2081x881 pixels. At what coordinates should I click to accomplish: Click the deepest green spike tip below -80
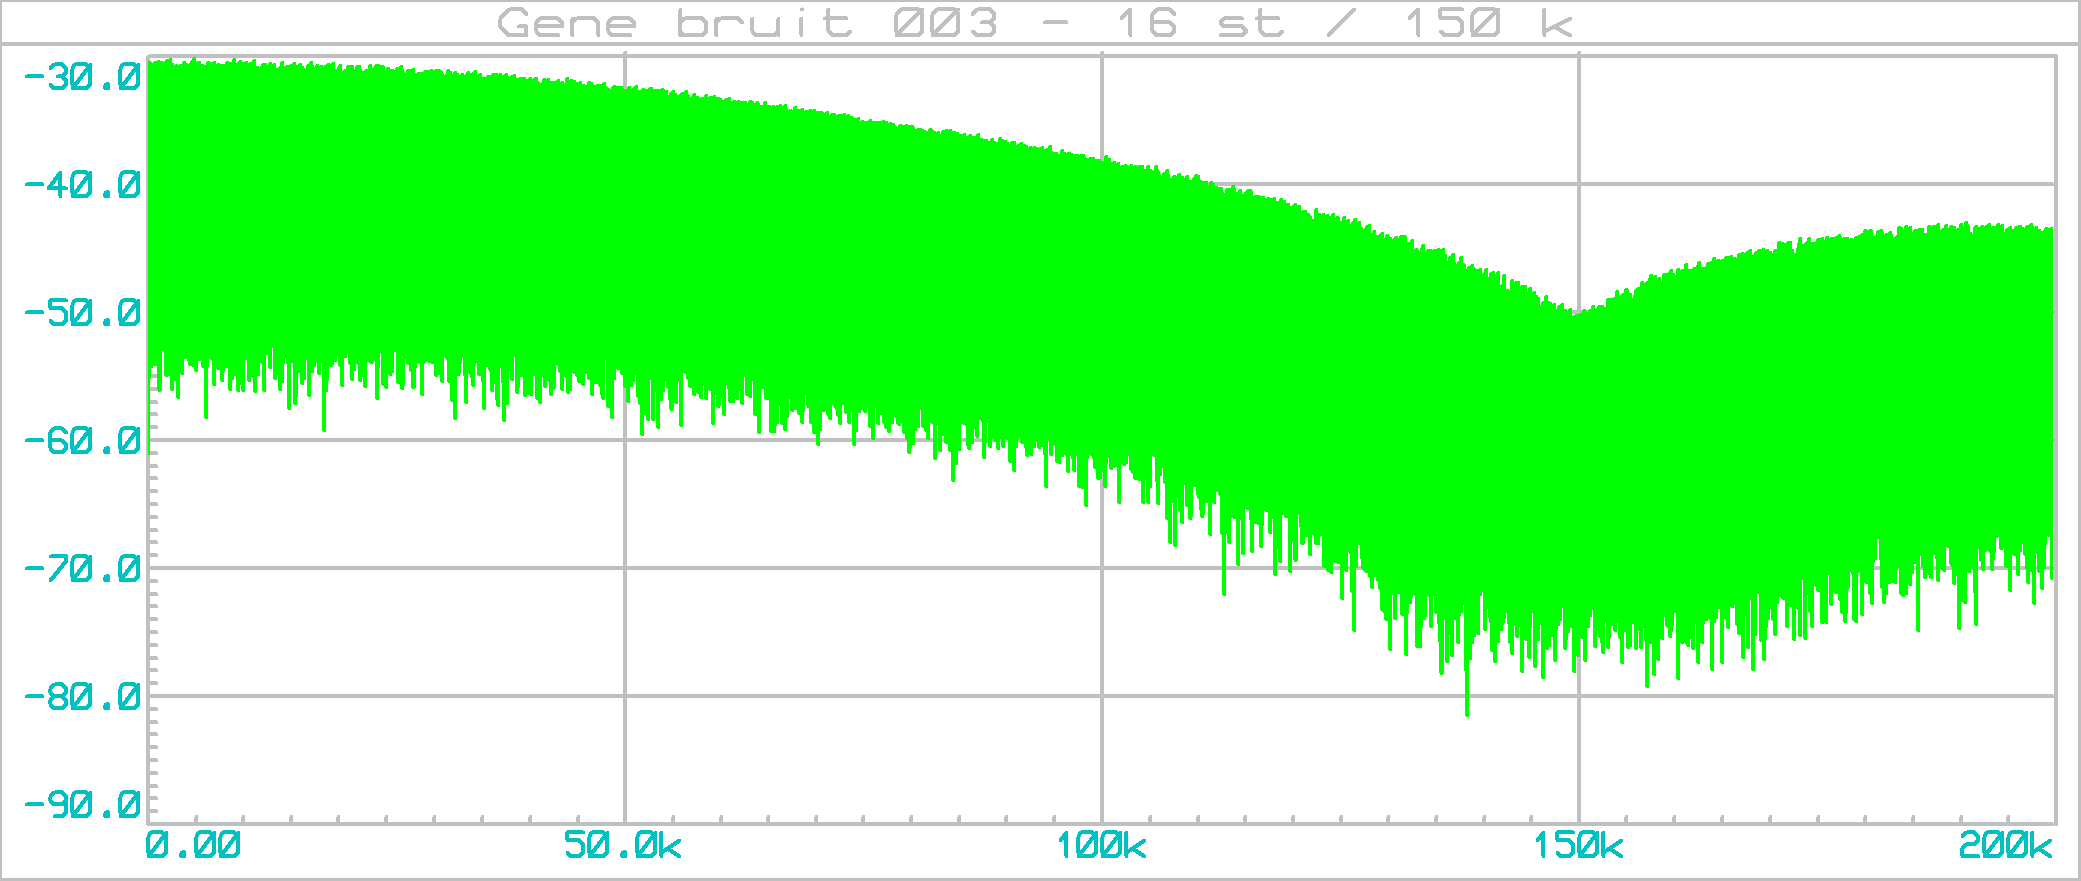pos(1467,714)
